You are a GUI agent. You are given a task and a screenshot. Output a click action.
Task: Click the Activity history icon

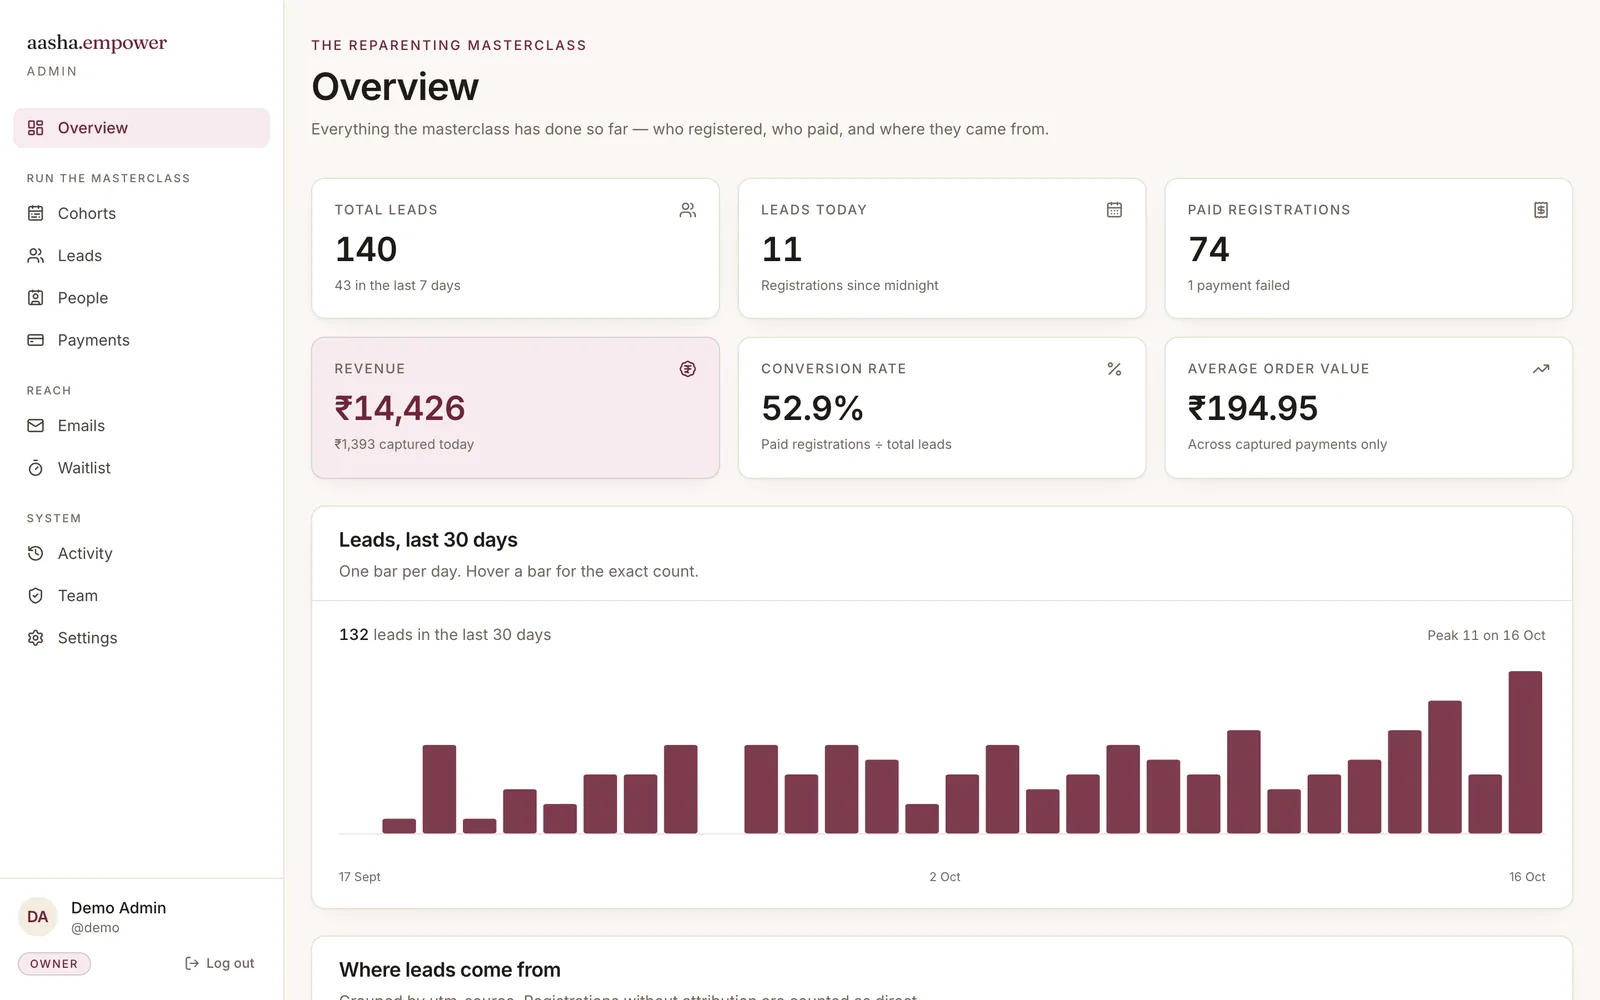click(x=36, y=553)
